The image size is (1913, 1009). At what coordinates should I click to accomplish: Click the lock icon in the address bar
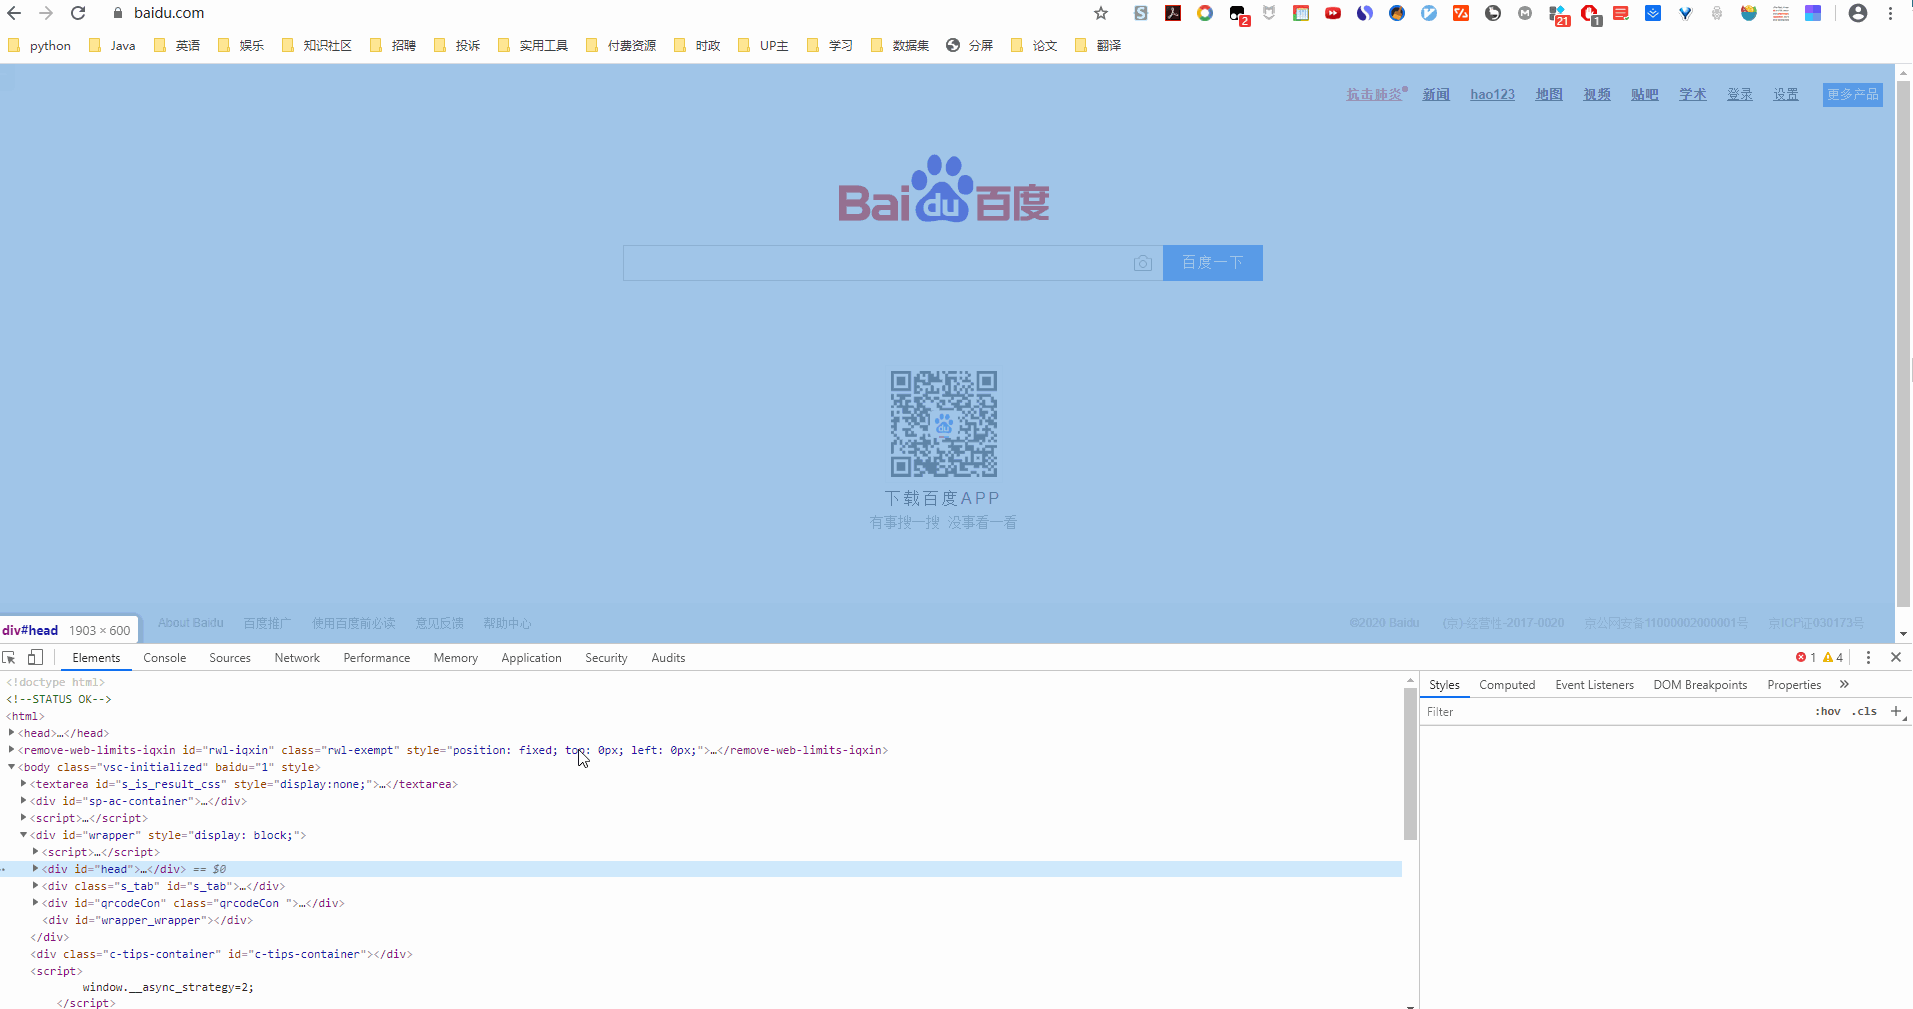pos(117,13)
